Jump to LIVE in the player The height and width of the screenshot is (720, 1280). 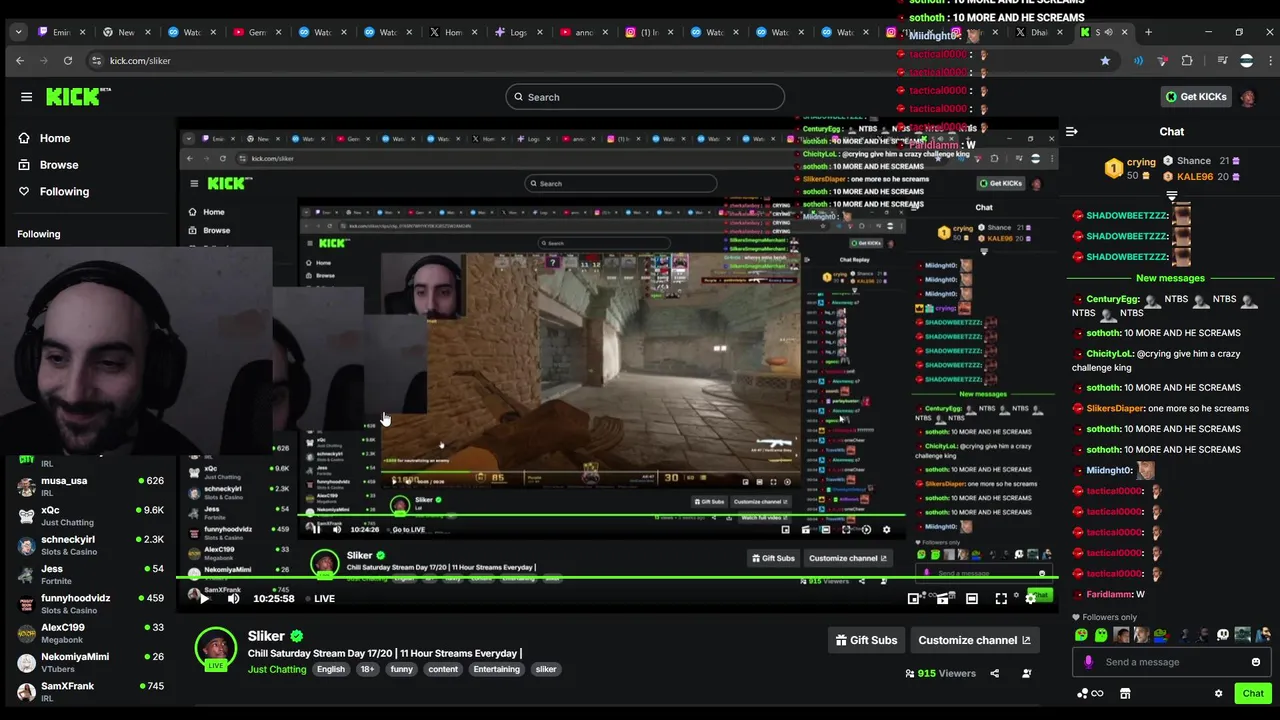[318, 598]
